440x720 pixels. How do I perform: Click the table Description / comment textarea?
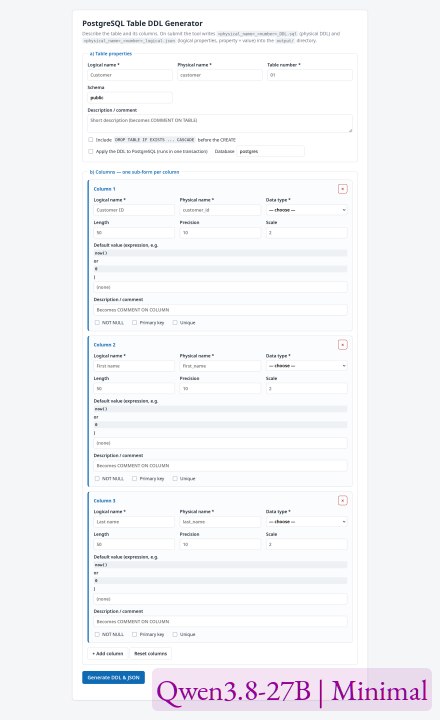pos(220,124)
